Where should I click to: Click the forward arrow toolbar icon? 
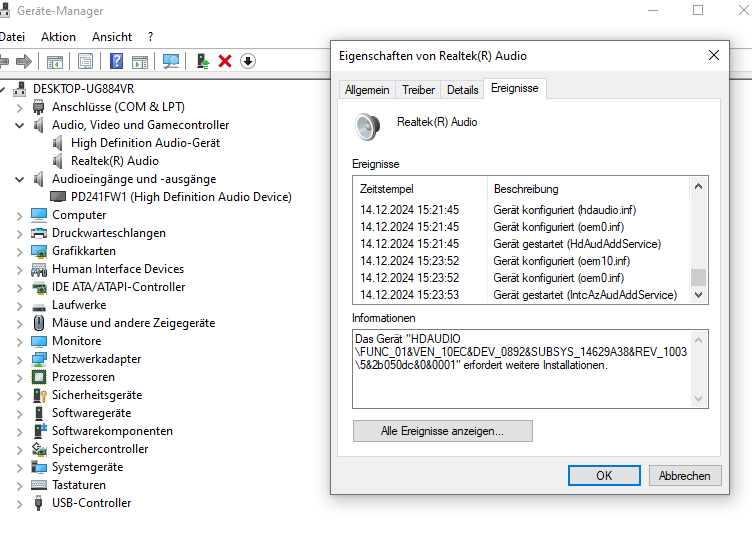(24, 61)
